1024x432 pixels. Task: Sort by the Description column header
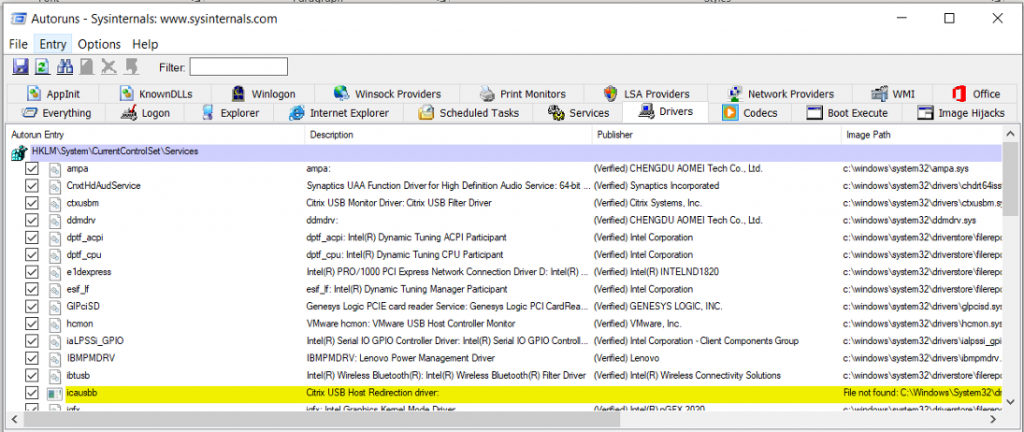pos(447,135)
